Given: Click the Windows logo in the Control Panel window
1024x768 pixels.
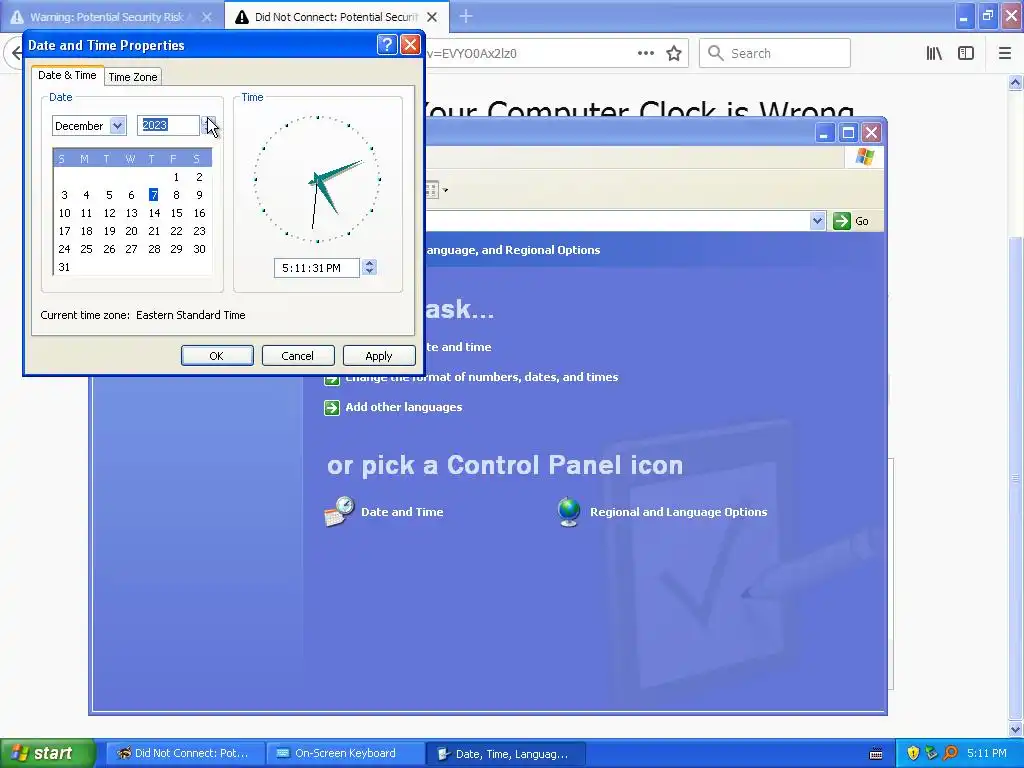Looking at the screenshot, I should (865, 157).
